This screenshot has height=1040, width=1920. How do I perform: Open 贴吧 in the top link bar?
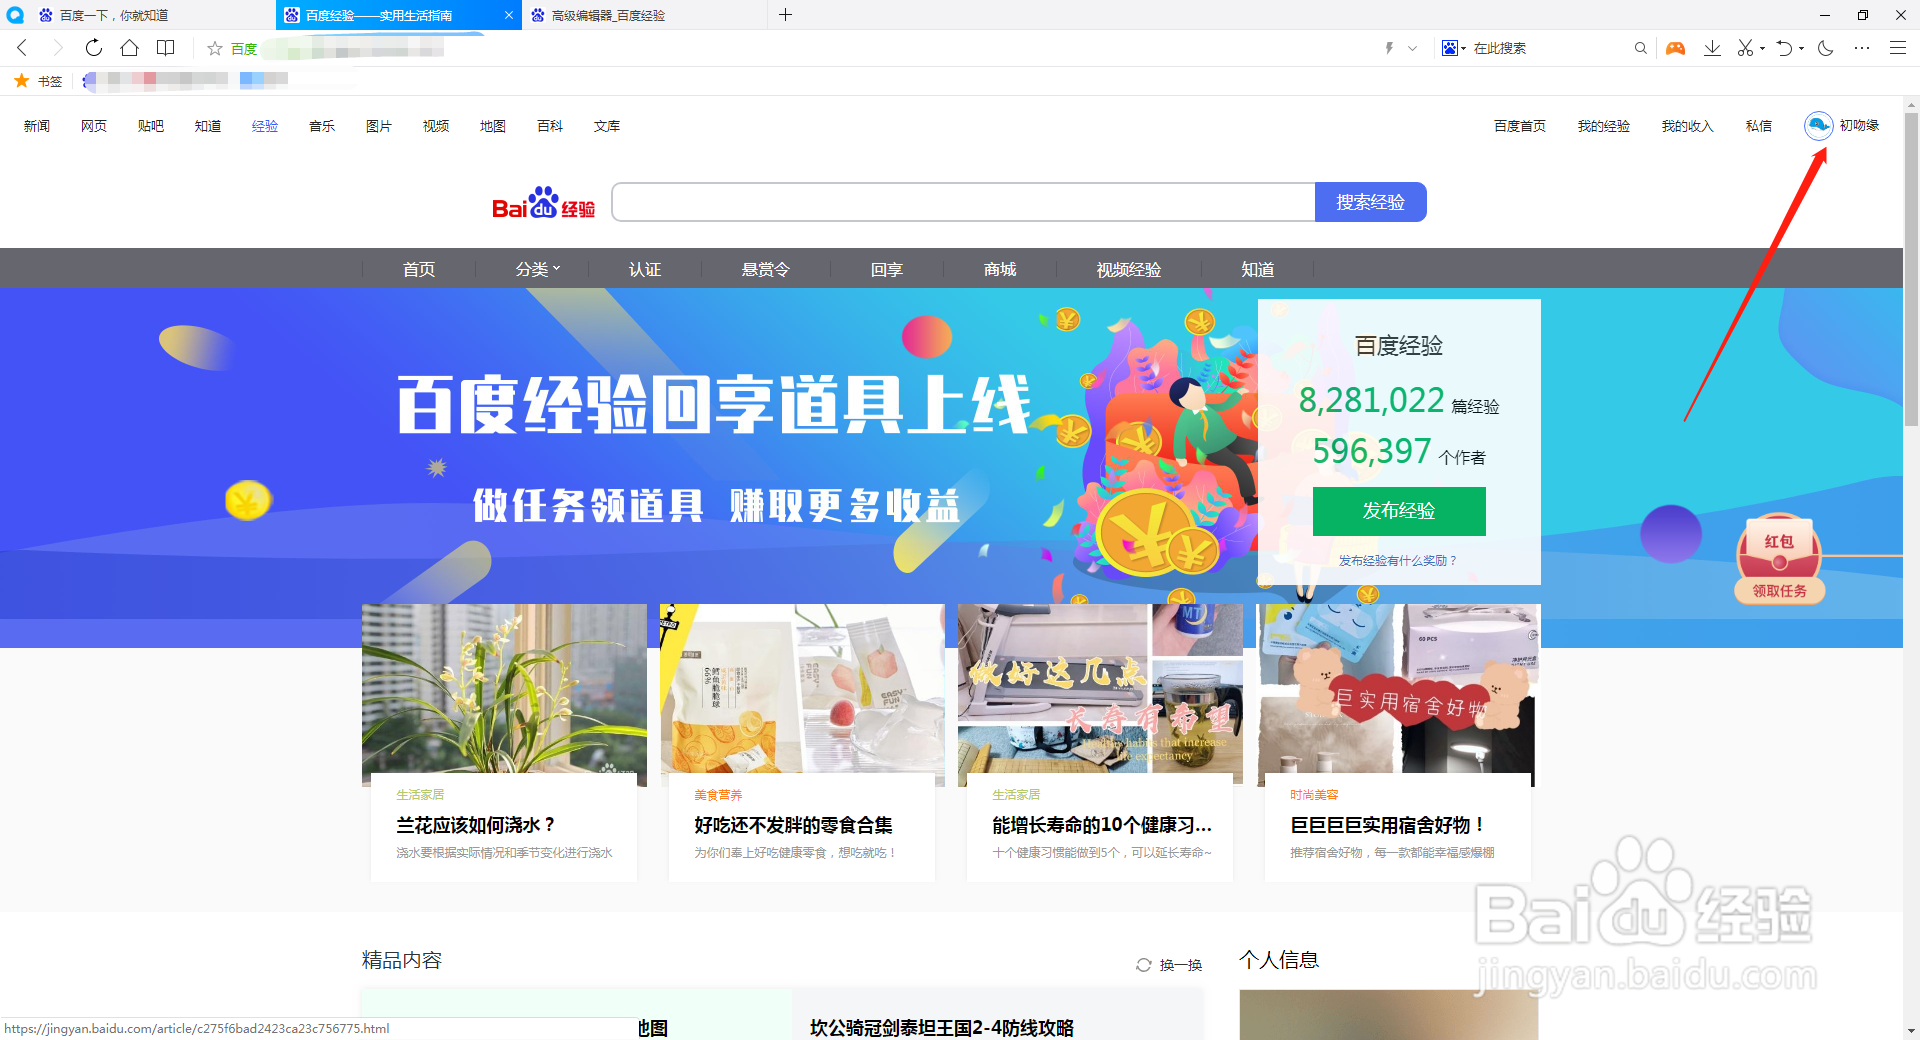coord(151,126)
